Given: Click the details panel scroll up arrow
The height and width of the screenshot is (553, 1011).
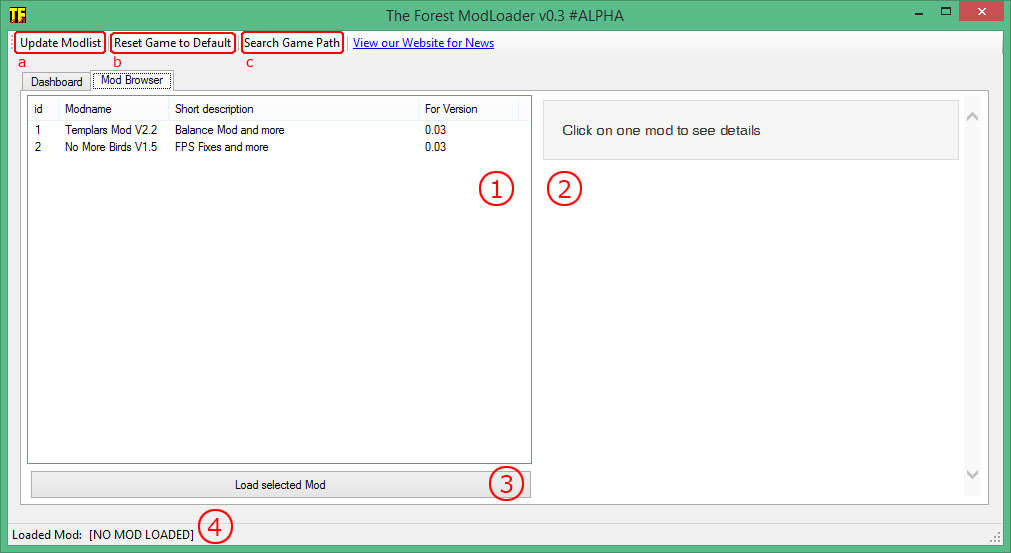Looking at the screenshot, I should [972, 117].
